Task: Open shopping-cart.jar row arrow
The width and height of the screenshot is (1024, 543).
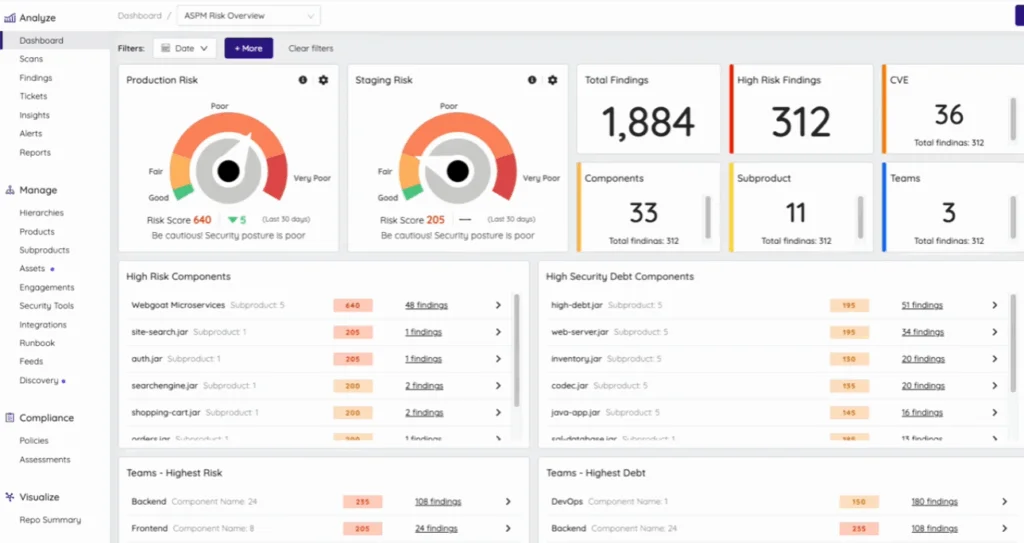Action: [x=498, y=412]
